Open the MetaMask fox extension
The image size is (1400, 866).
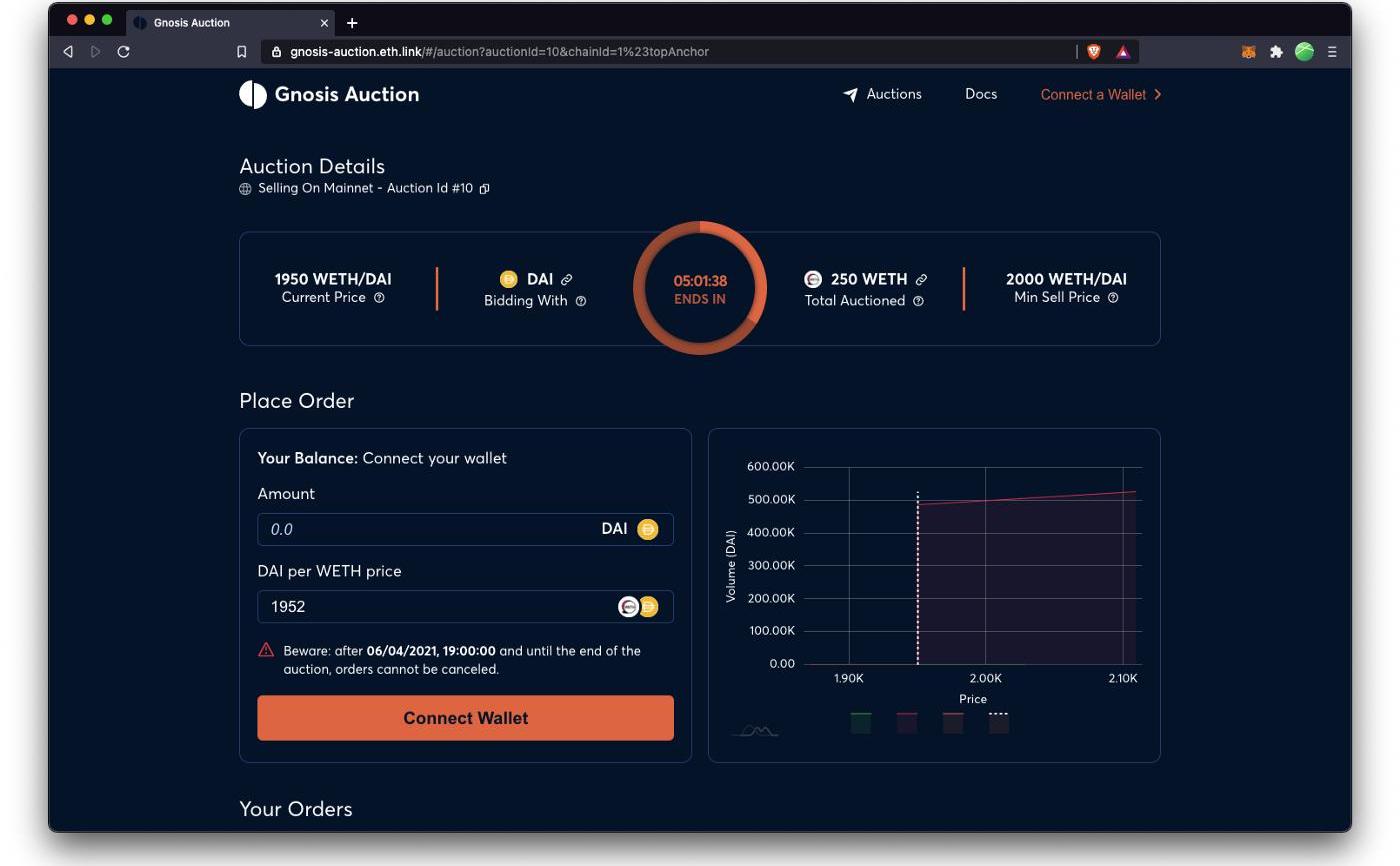pos(1248,52)
